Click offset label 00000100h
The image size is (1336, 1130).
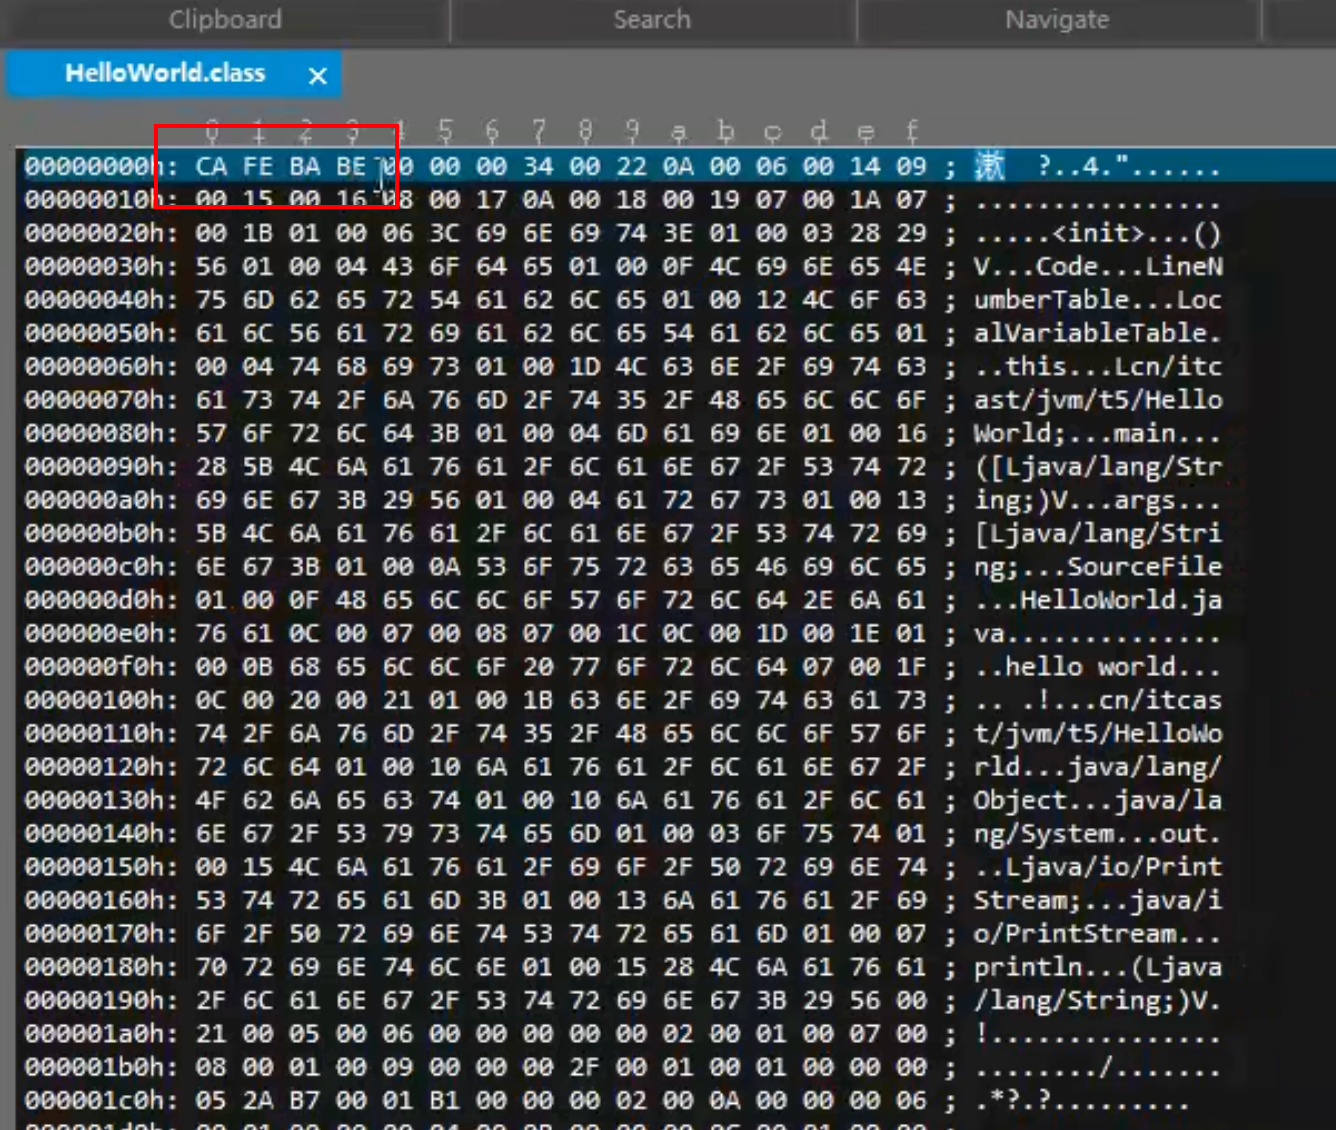click(x=101, y=700)
